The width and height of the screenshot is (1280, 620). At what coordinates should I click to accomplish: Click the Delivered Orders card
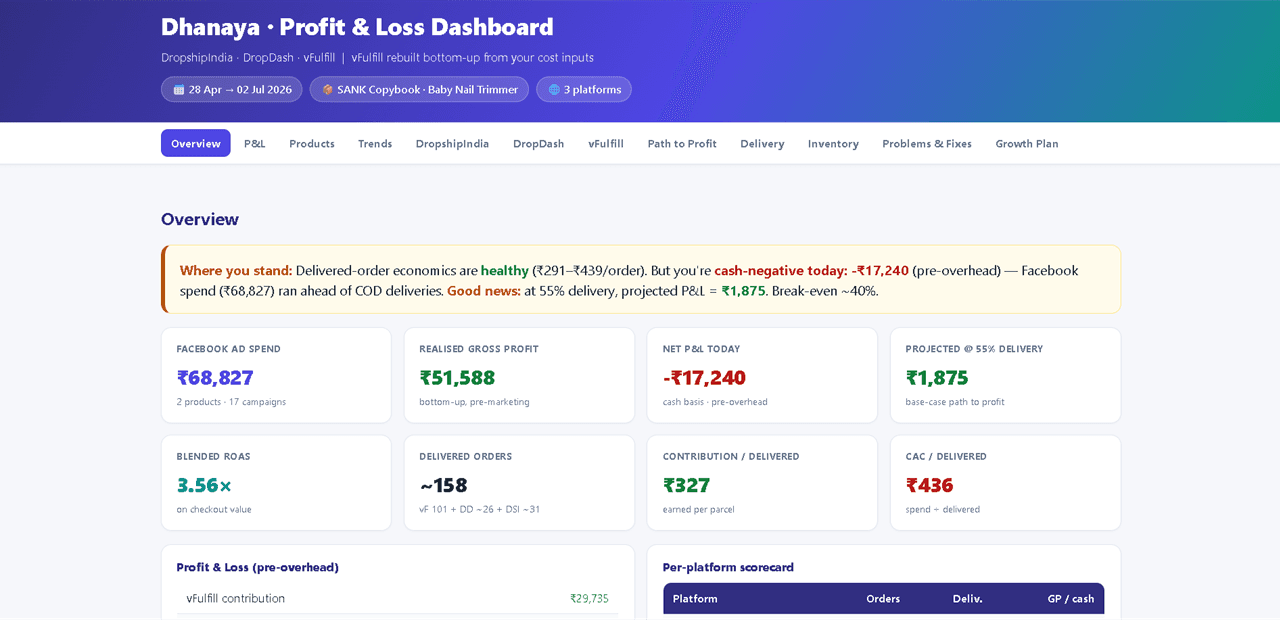pos(519,482)
